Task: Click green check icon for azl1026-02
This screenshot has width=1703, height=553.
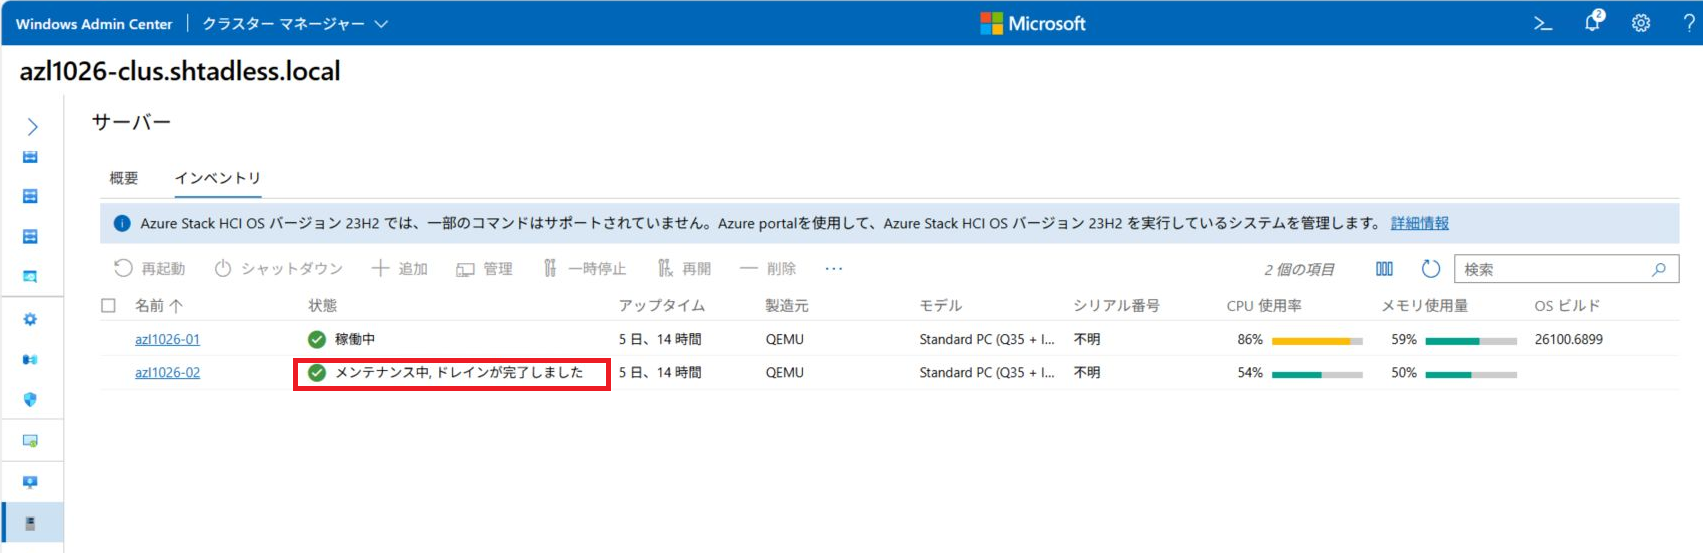Action: pos(317,372)
